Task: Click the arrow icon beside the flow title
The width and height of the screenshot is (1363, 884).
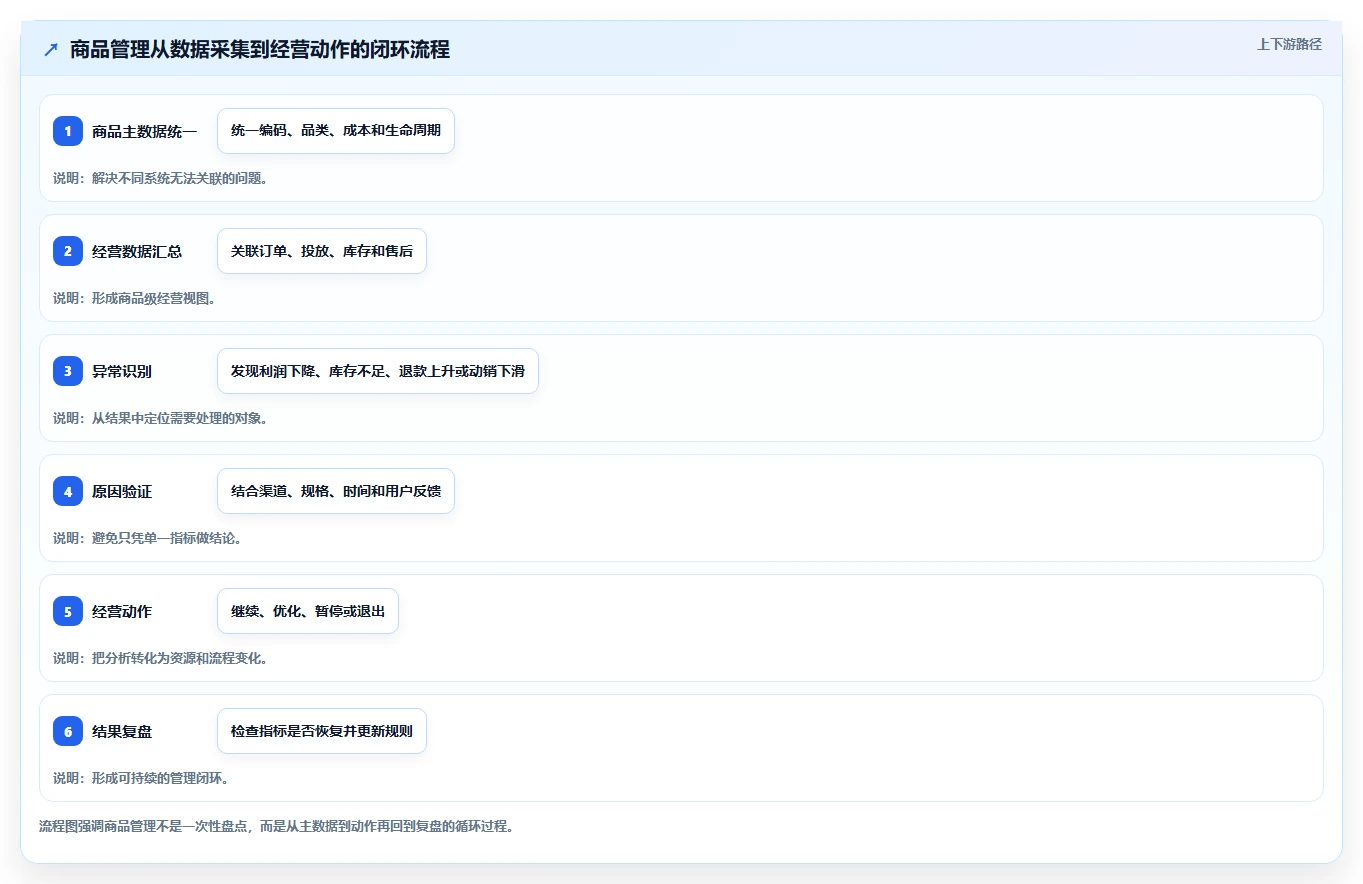Action: point(51,50)
